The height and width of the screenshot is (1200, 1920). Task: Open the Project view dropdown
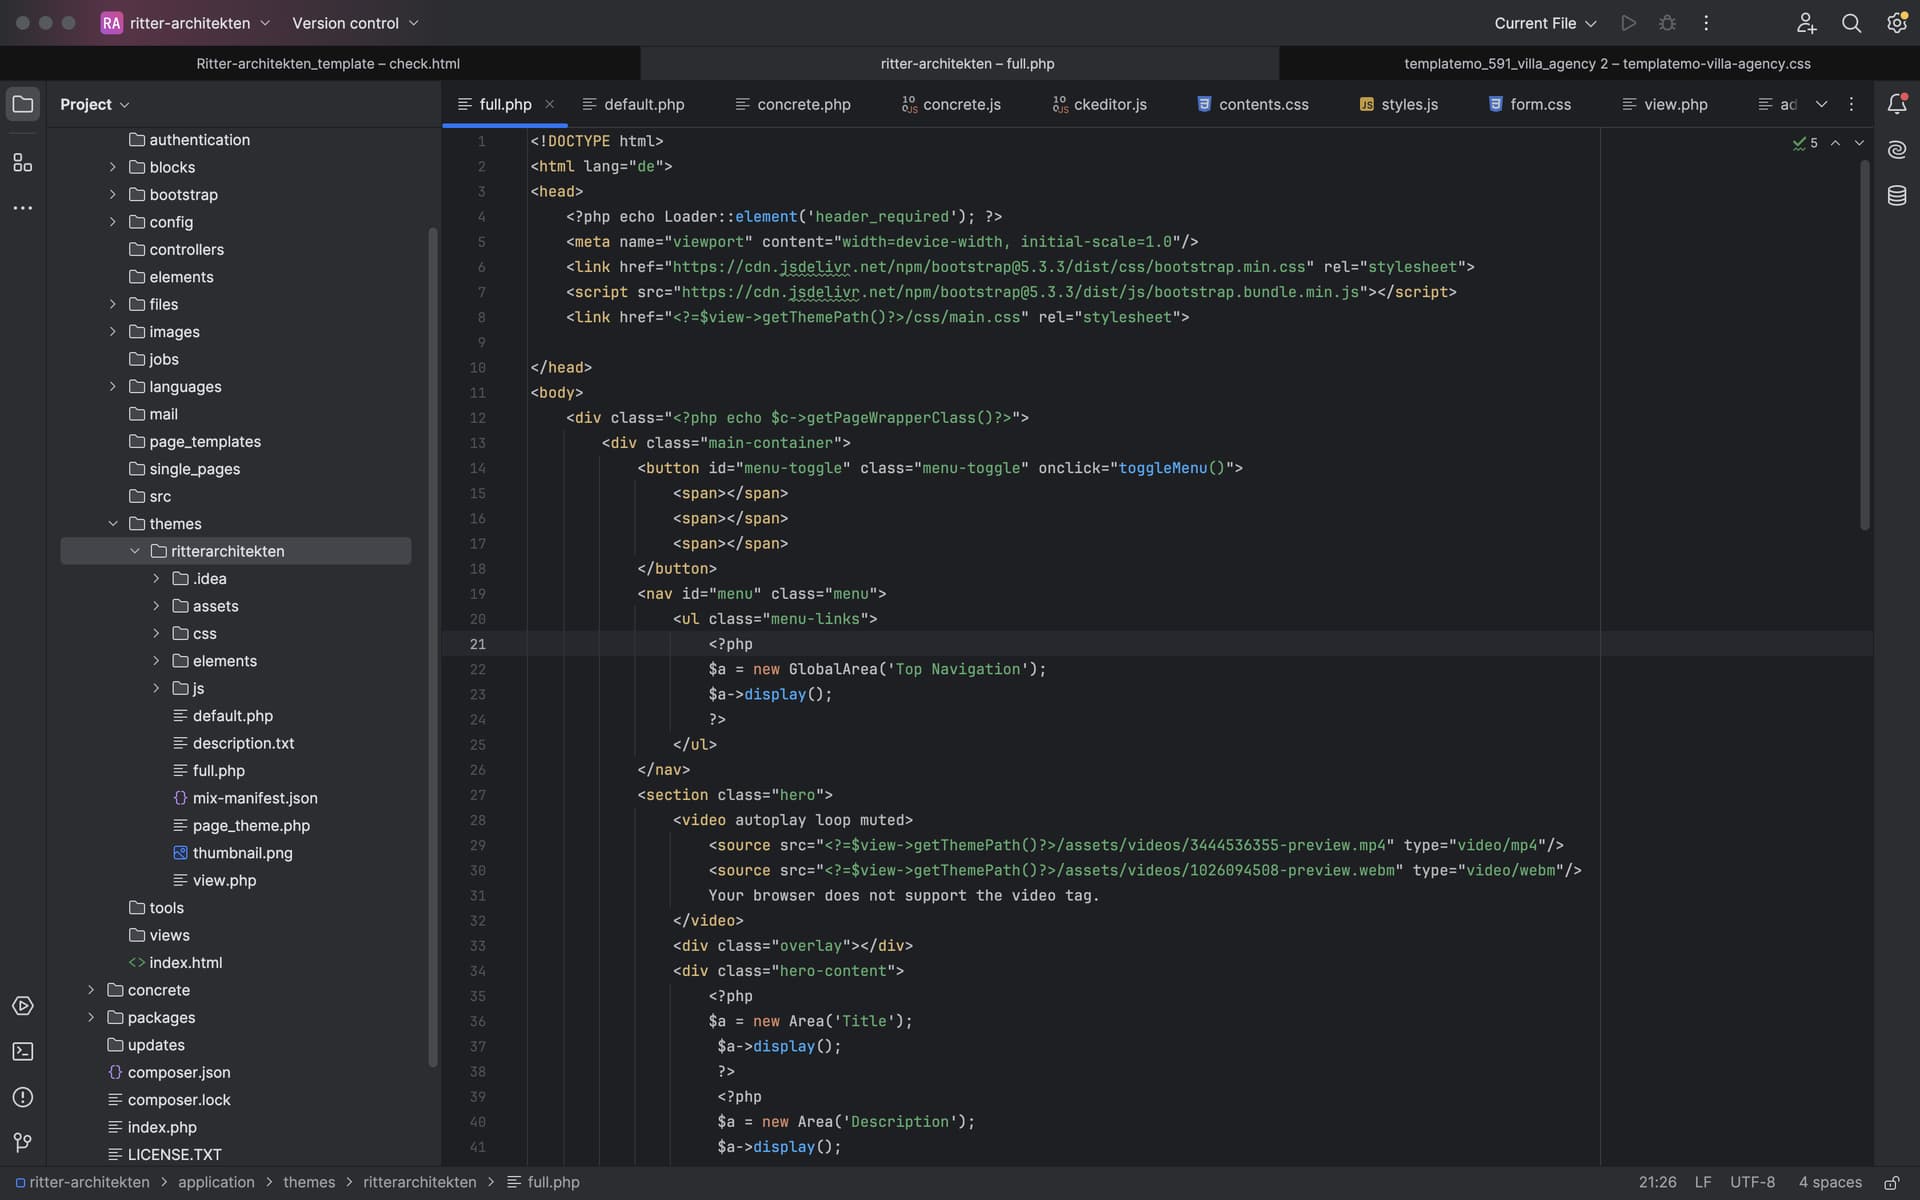[x=95, y=104]
